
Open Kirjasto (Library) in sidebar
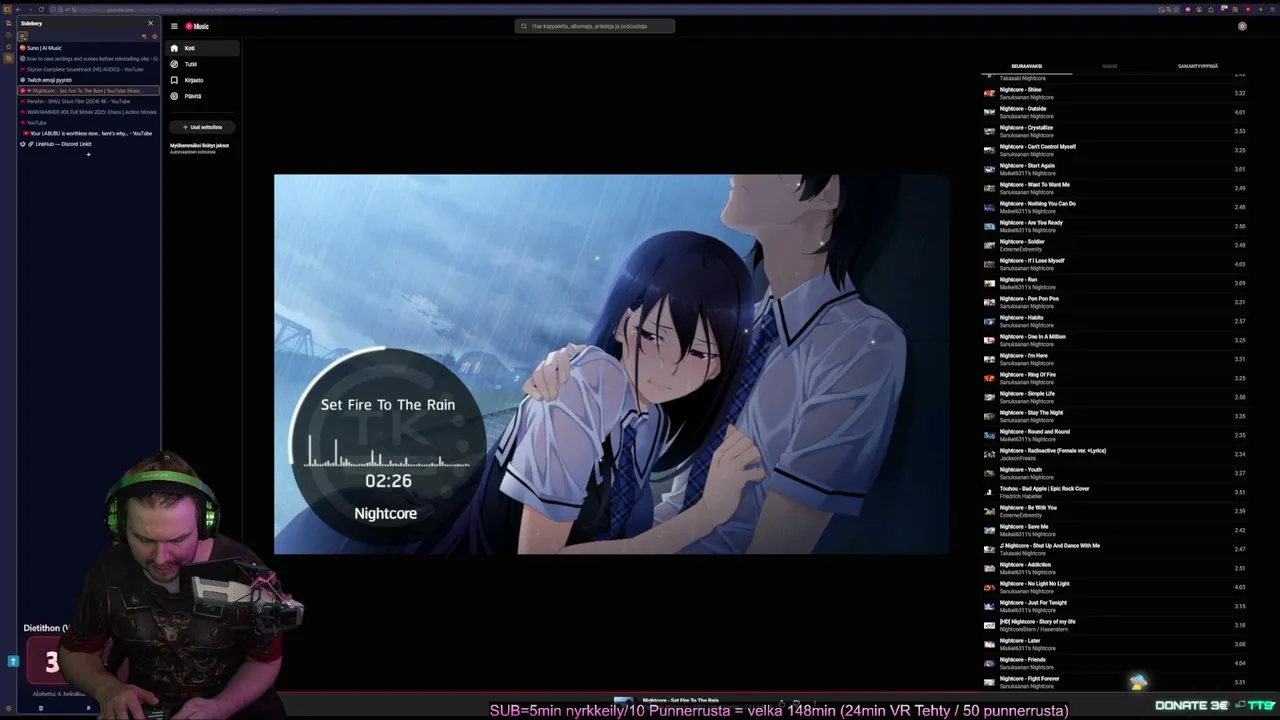(203, 80)
